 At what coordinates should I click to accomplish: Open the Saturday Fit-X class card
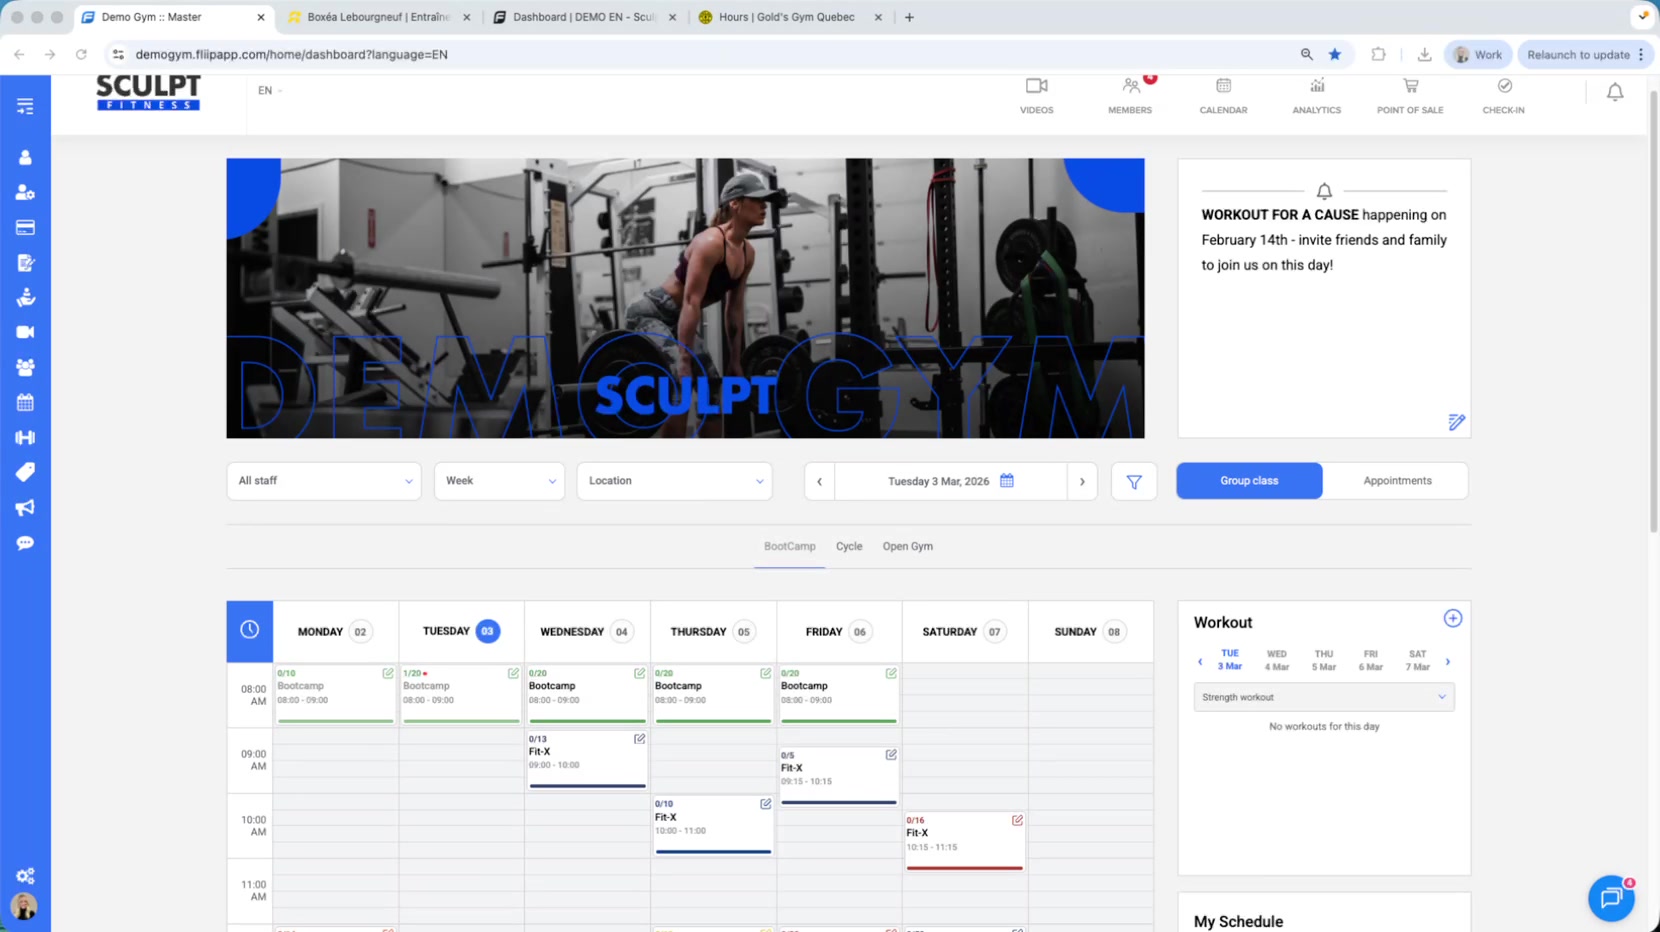(963, 840)
